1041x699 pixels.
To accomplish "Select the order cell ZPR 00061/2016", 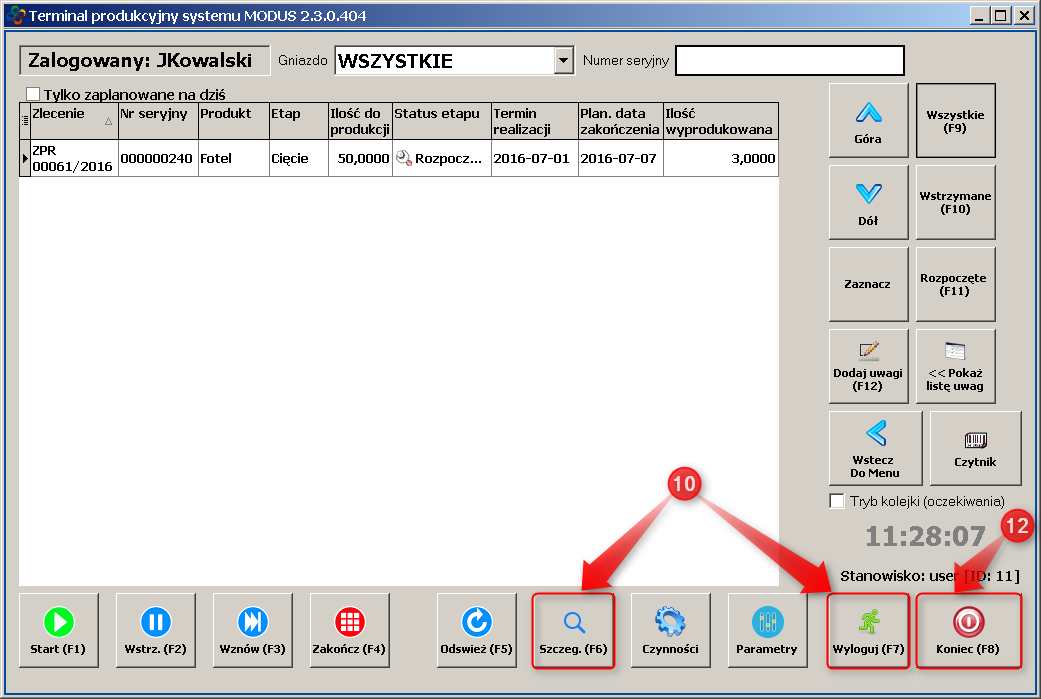I will [x=74, y=158].
